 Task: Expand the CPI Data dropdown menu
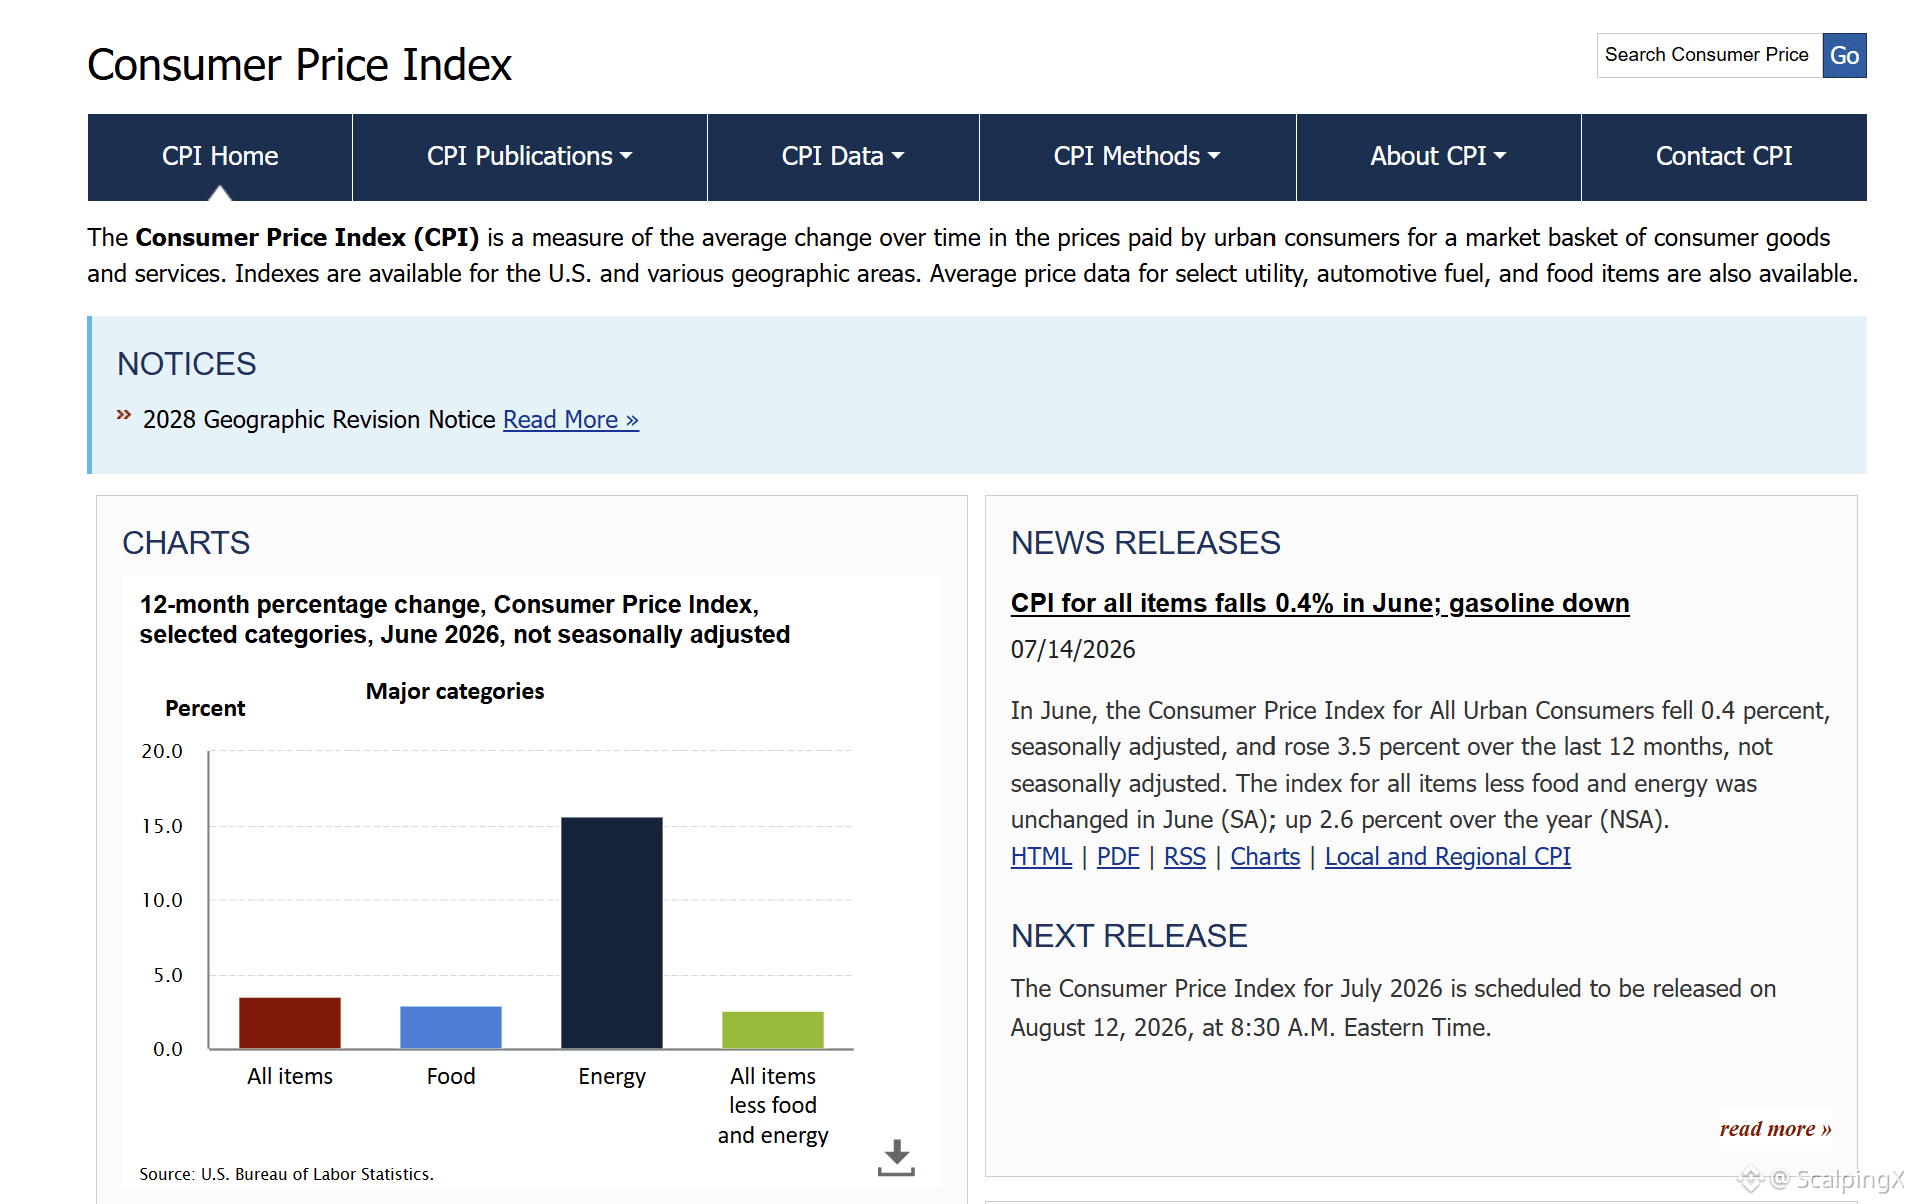point(843,157)
